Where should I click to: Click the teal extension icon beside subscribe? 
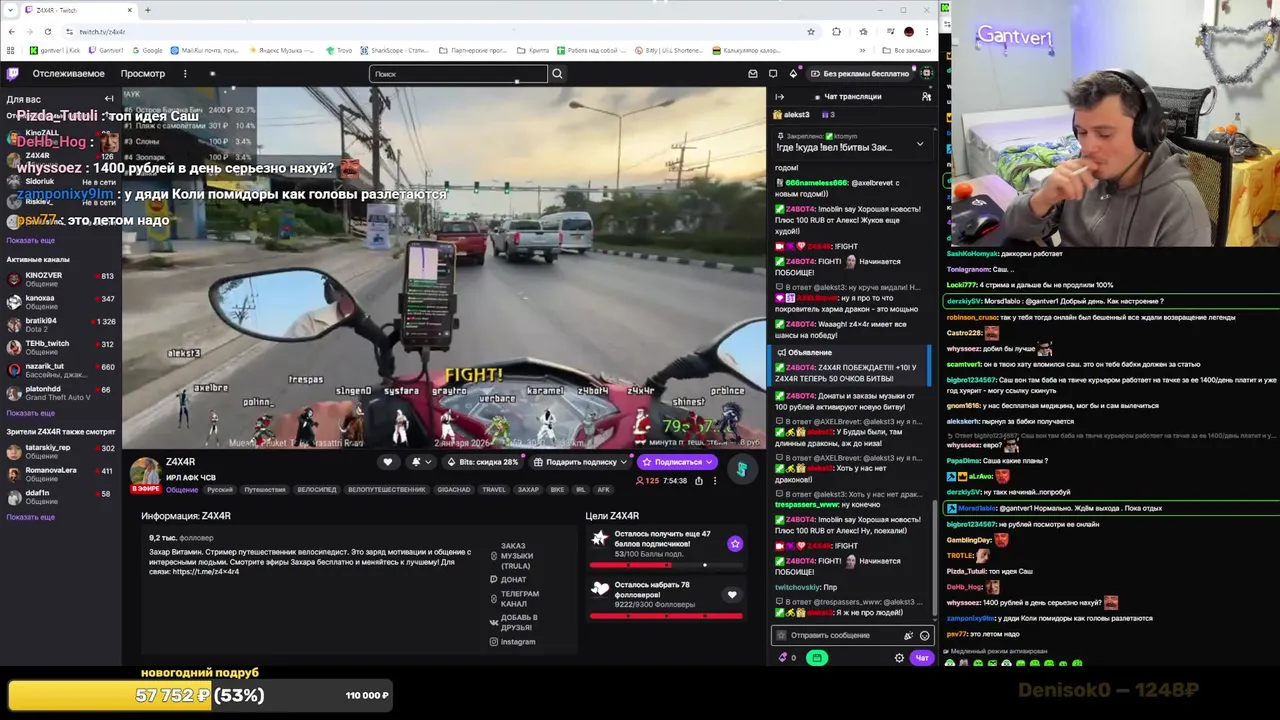[x=741, y=468]
